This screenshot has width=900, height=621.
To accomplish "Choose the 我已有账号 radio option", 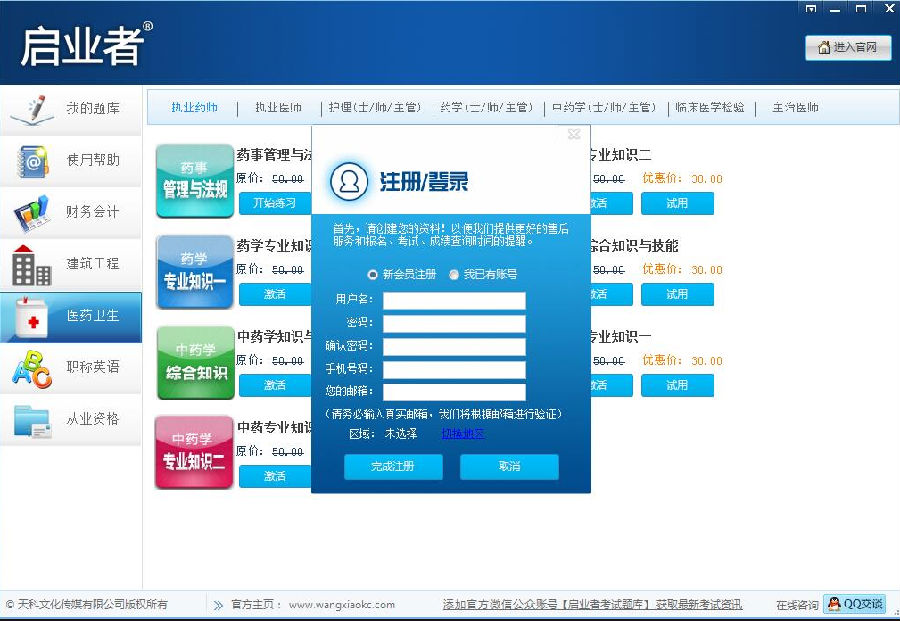I will 454,274.
